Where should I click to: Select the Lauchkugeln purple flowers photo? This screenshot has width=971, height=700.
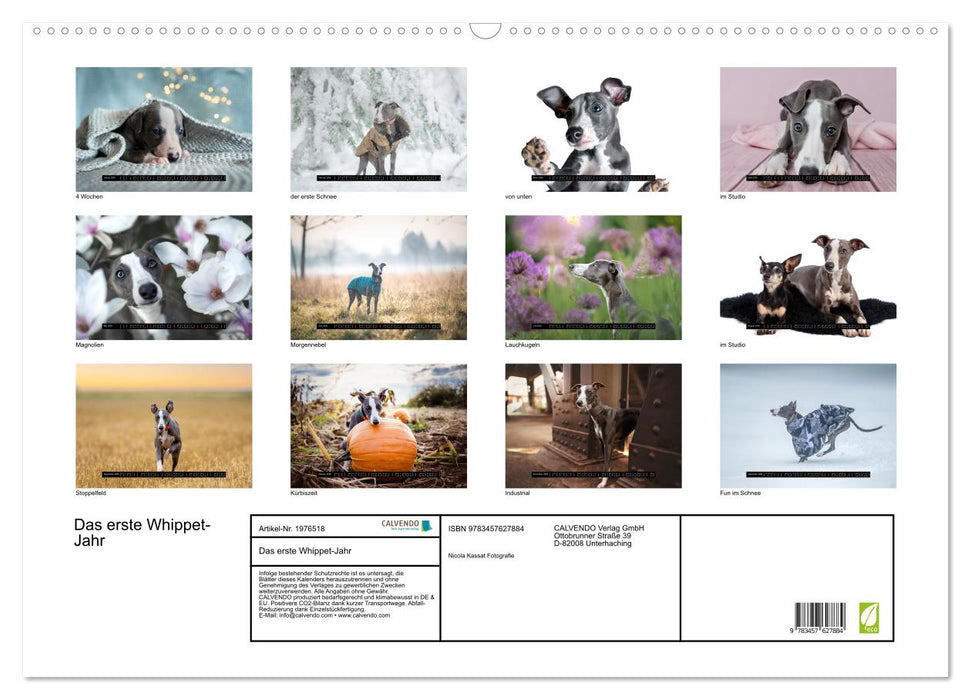coord(592,276)
